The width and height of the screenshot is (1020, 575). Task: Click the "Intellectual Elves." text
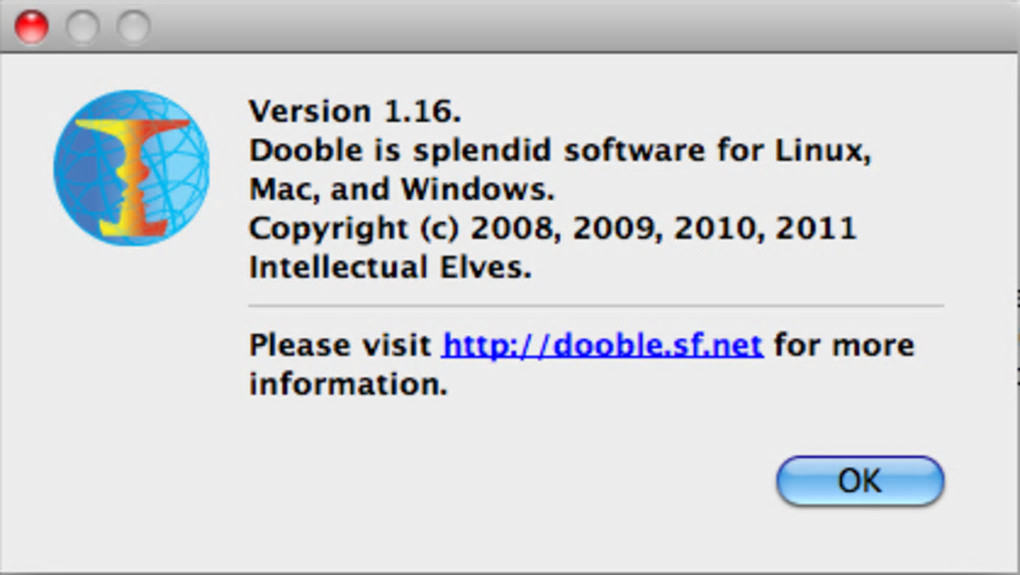point(390,267)
